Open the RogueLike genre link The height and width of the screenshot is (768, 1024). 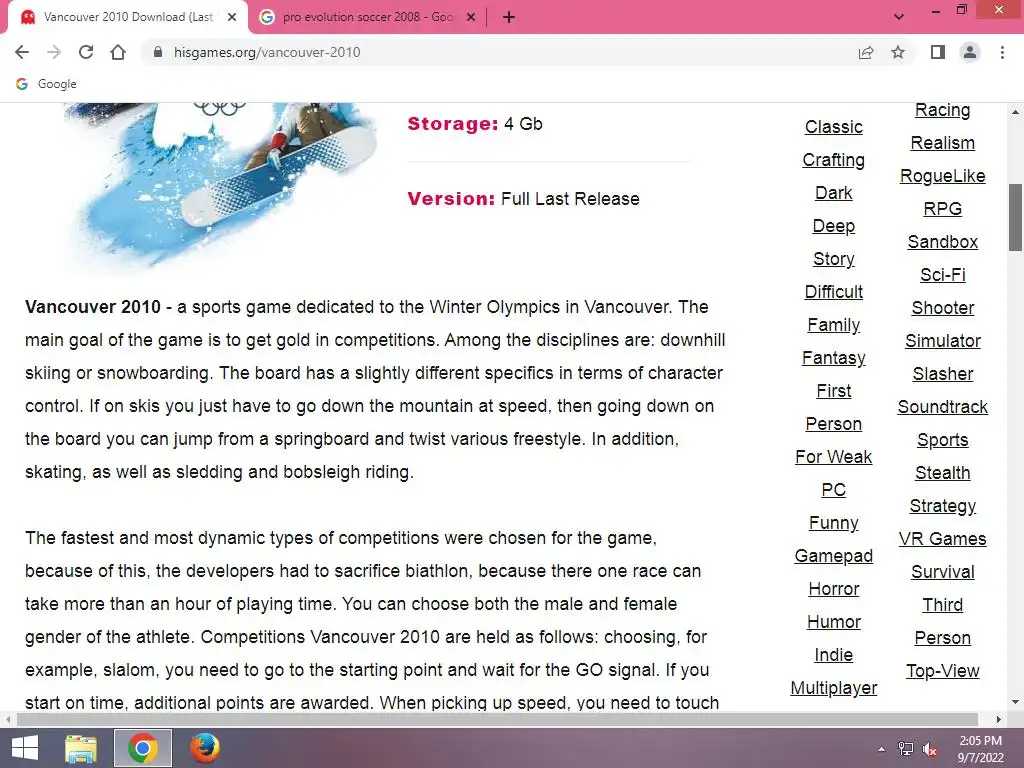coord(942,176)
